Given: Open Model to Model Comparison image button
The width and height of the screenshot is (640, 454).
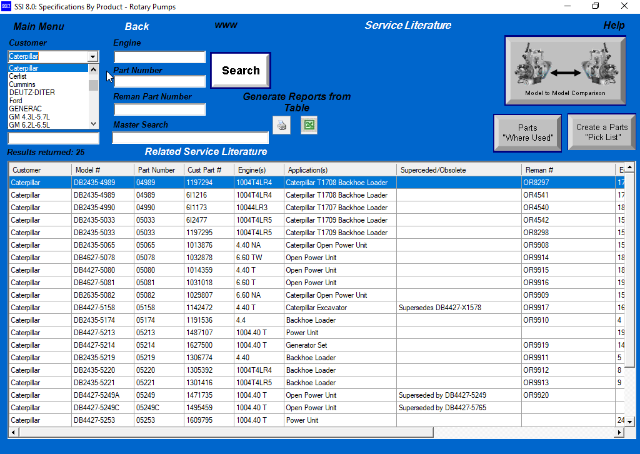Looking at the screenshot, I should pyautogui.click(x=565, y=70).
